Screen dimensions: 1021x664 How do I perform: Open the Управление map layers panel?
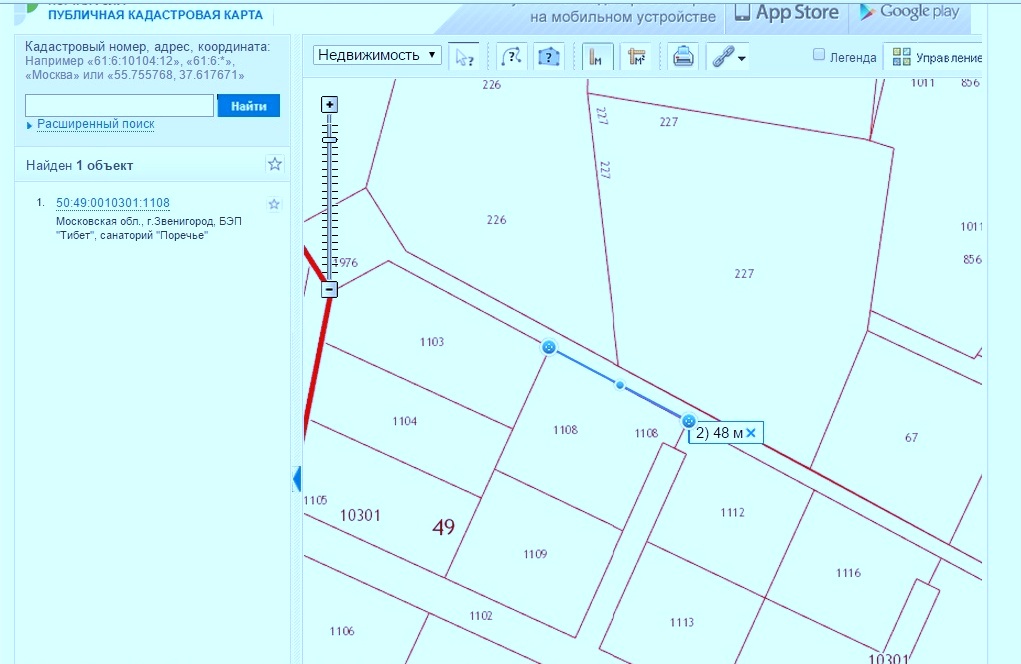pyautogui.click(x=936, y=57)
